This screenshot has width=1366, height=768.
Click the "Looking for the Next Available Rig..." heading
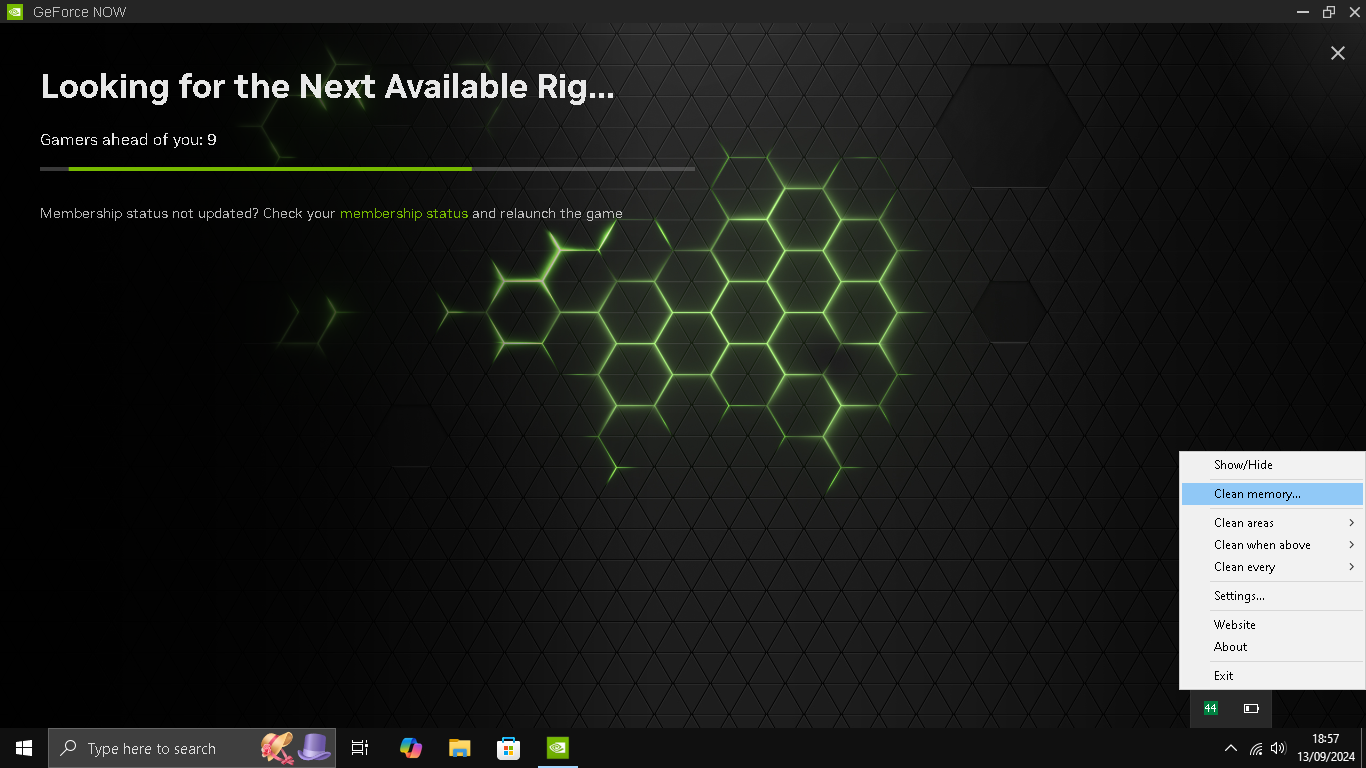pyautogui.click(x=327, y=87)
